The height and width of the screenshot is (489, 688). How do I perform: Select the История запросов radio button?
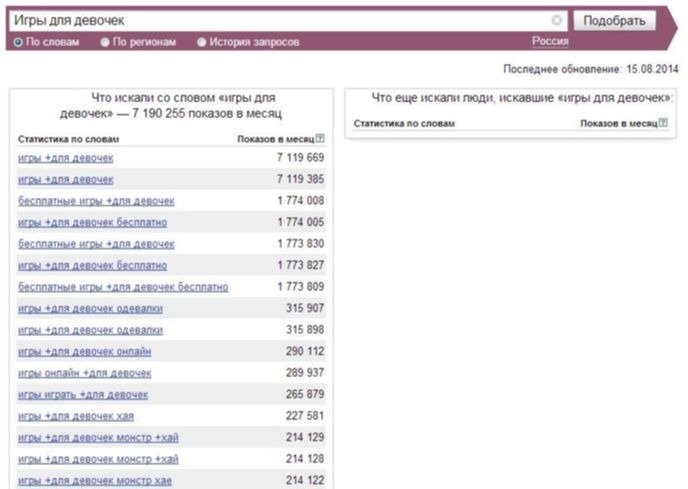[201, 42]
